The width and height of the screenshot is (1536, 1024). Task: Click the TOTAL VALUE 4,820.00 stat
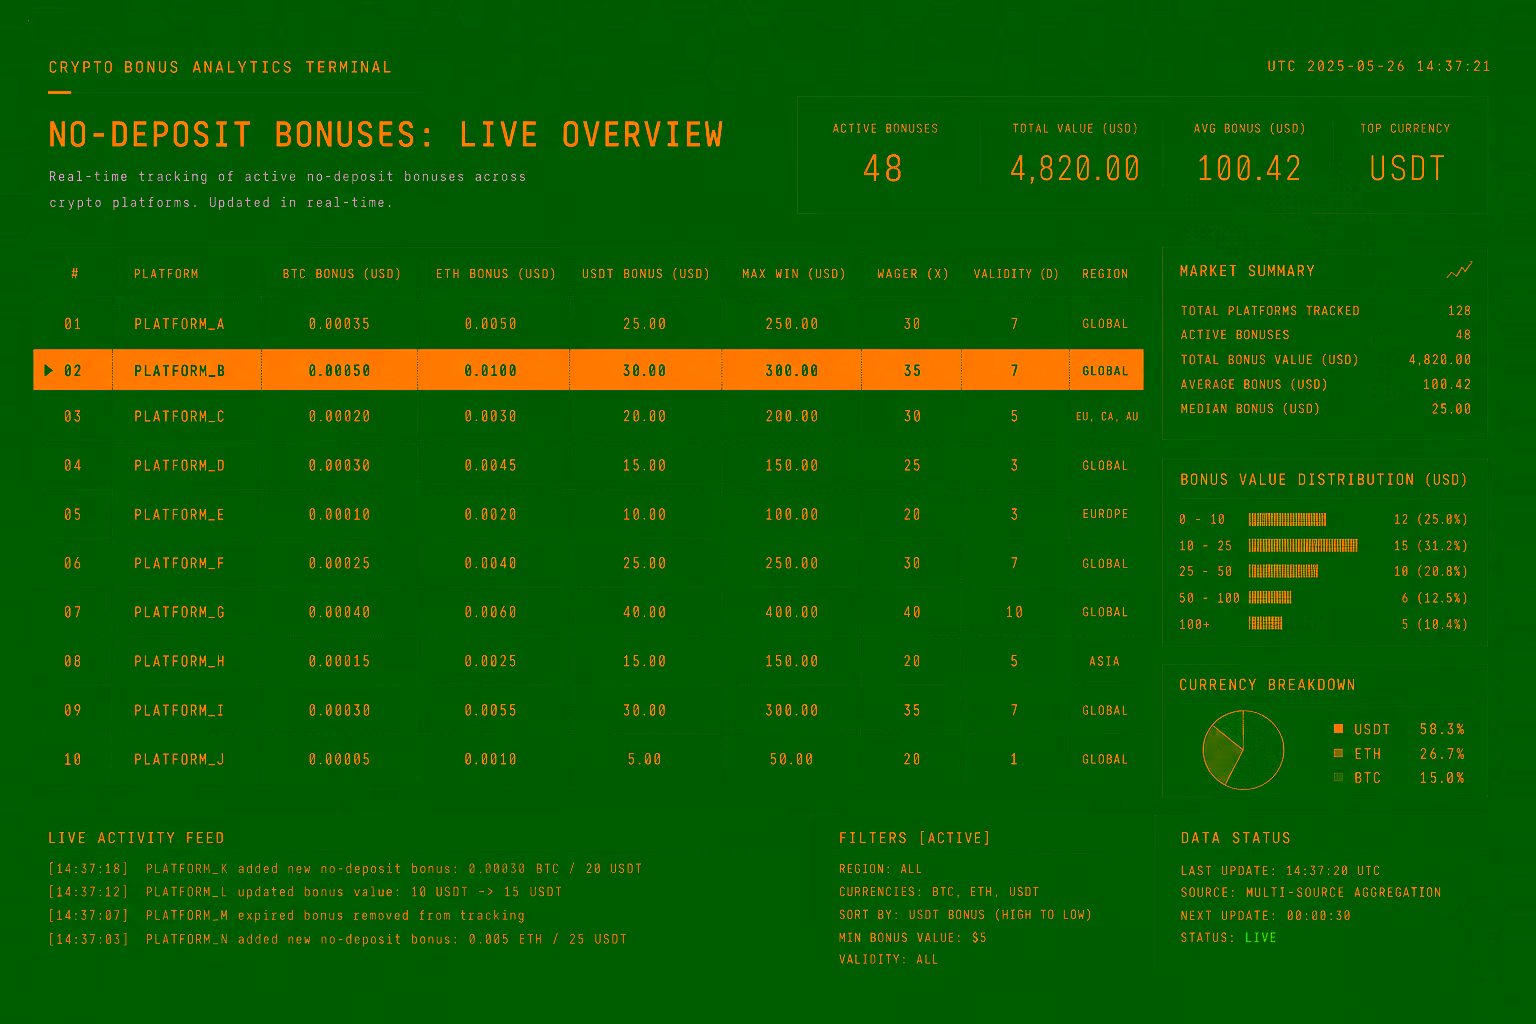1075,155
